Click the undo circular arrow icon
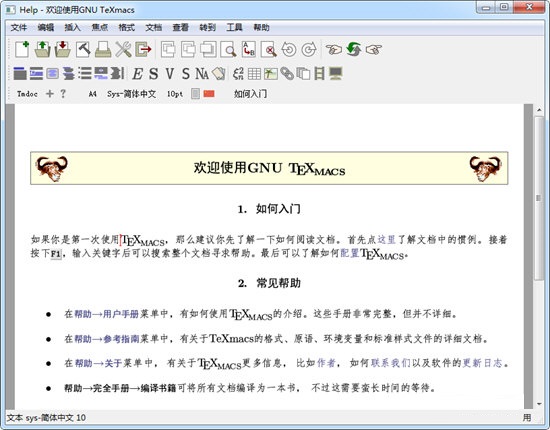550x430 pixels. click(x=289, y=49)
